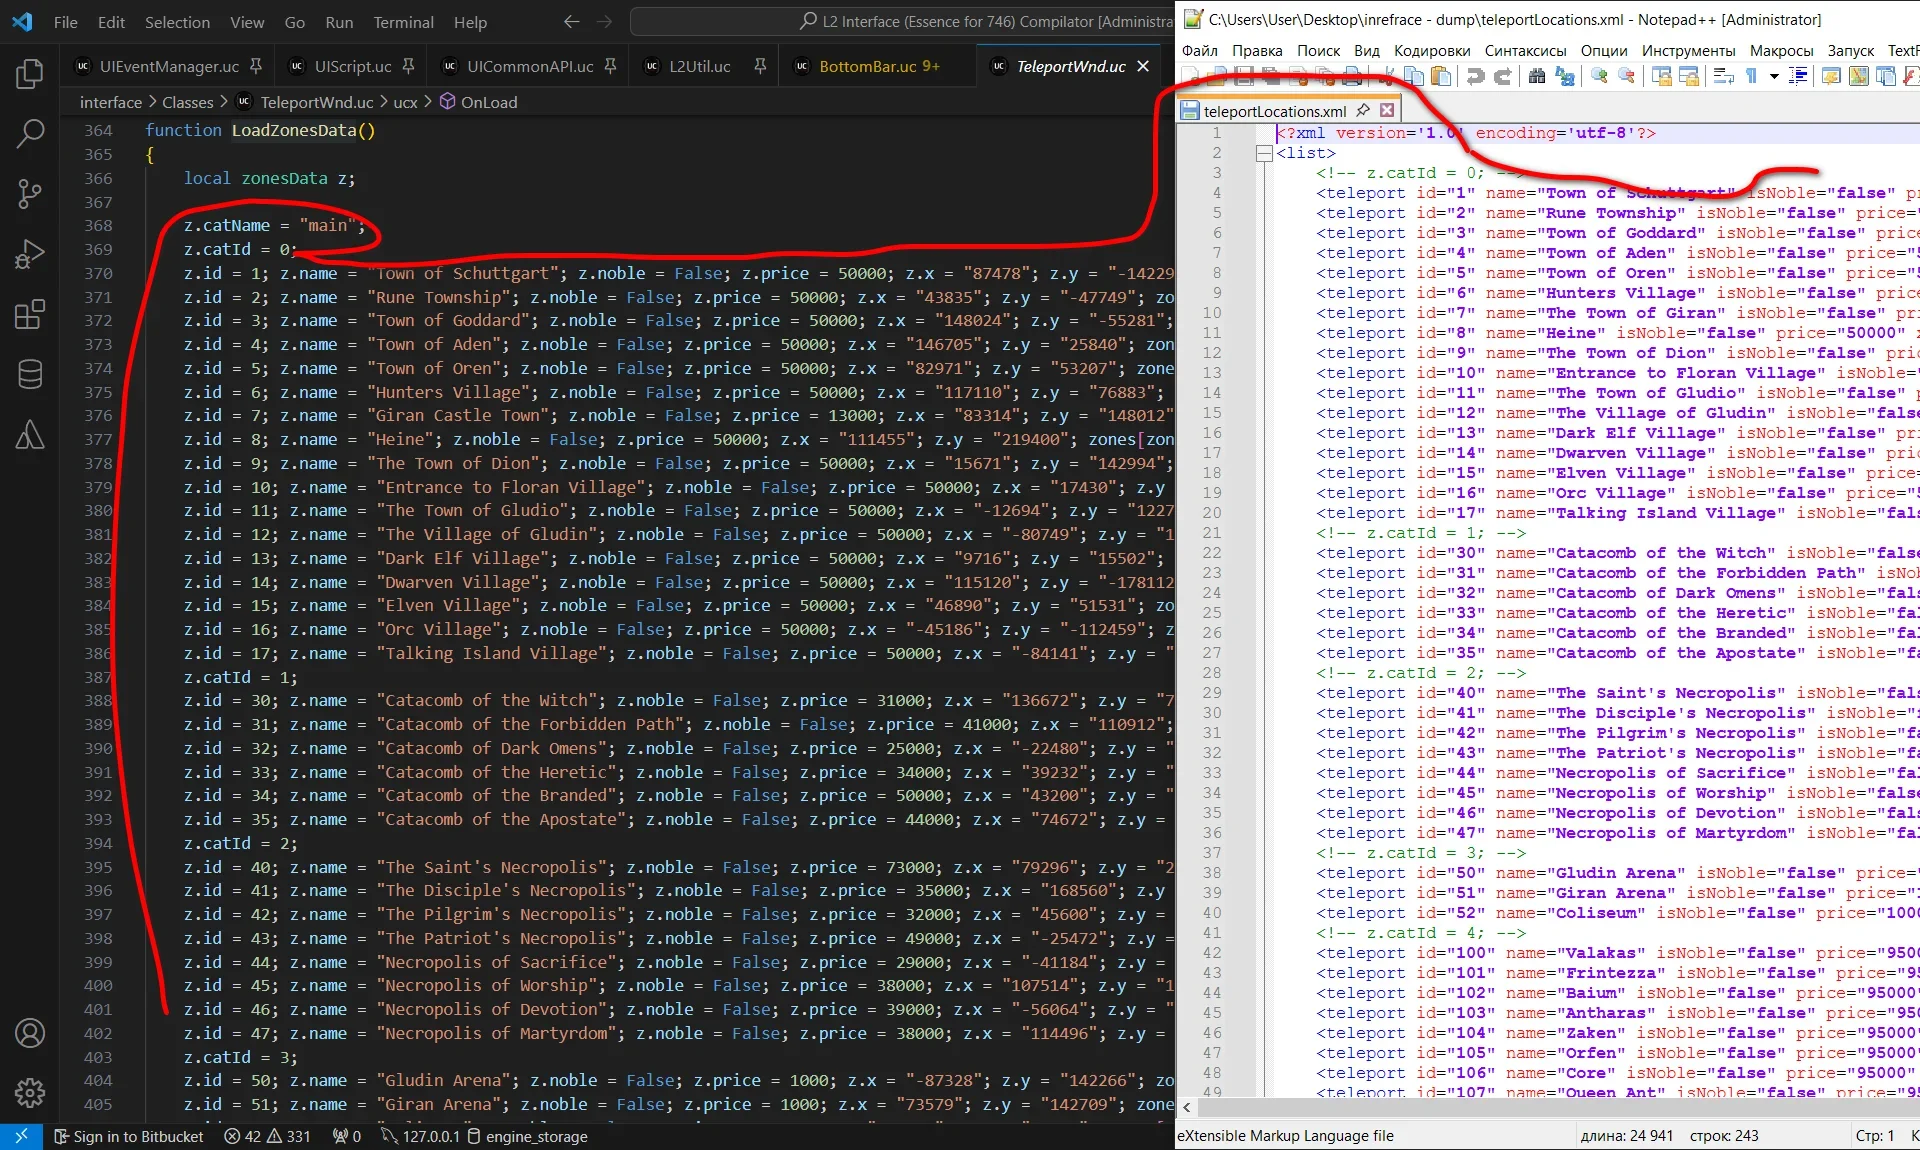This screenshot has height=1150, width=1920.
Task: Open the Макросы menu in Notepad++
Action: pos(1781,50)
